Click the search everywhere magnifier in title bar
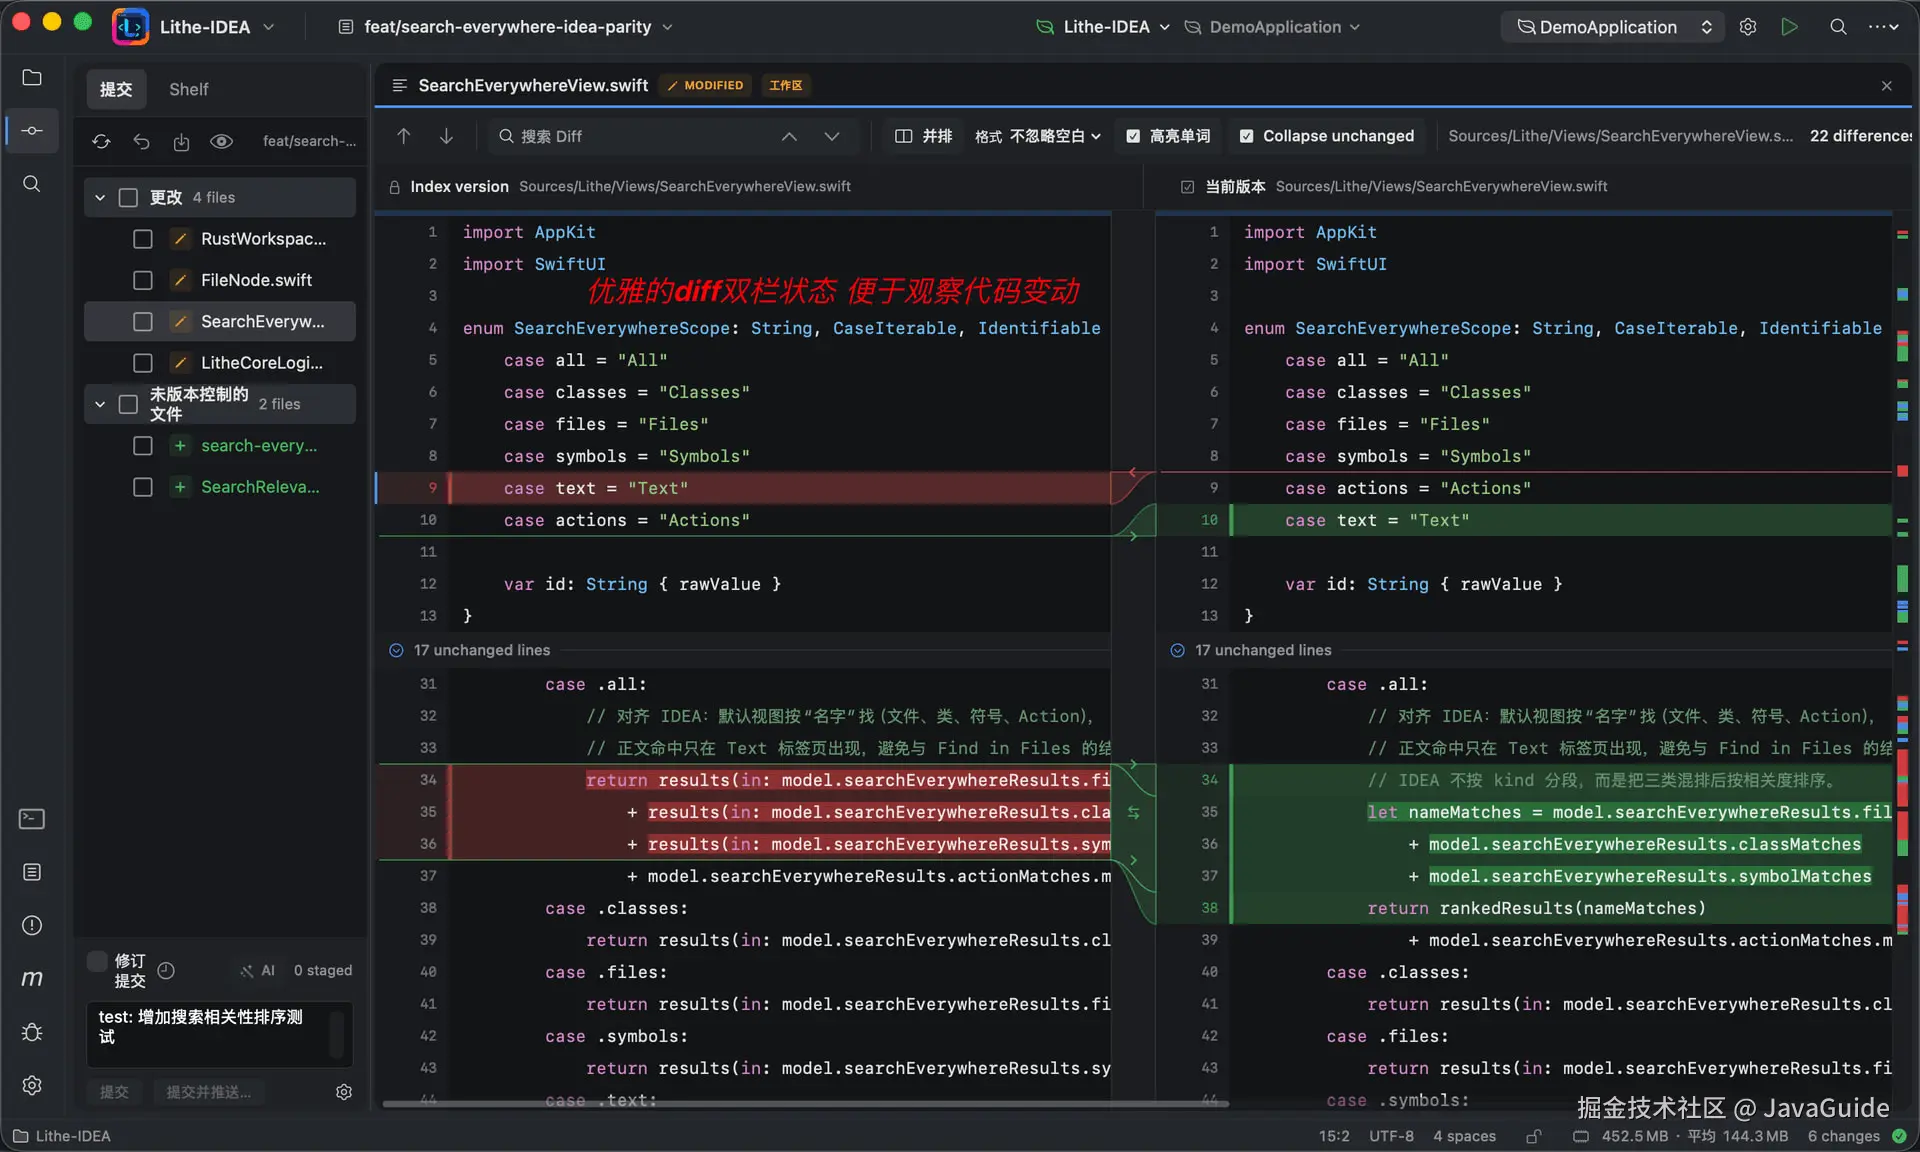Viewport: 1920px width, 1152px height. pos(1838,27)
